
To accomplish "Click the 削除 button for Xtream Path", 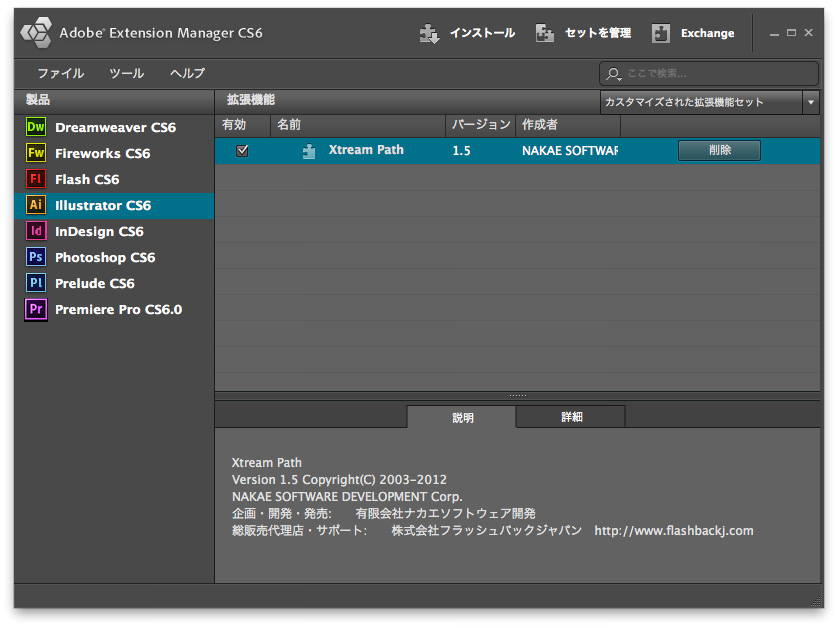I will [719, 151].
